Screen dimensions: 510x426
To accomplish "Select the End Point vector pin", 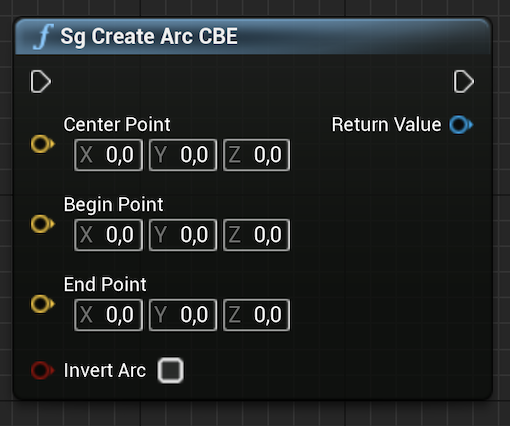I will pos(42,304).
